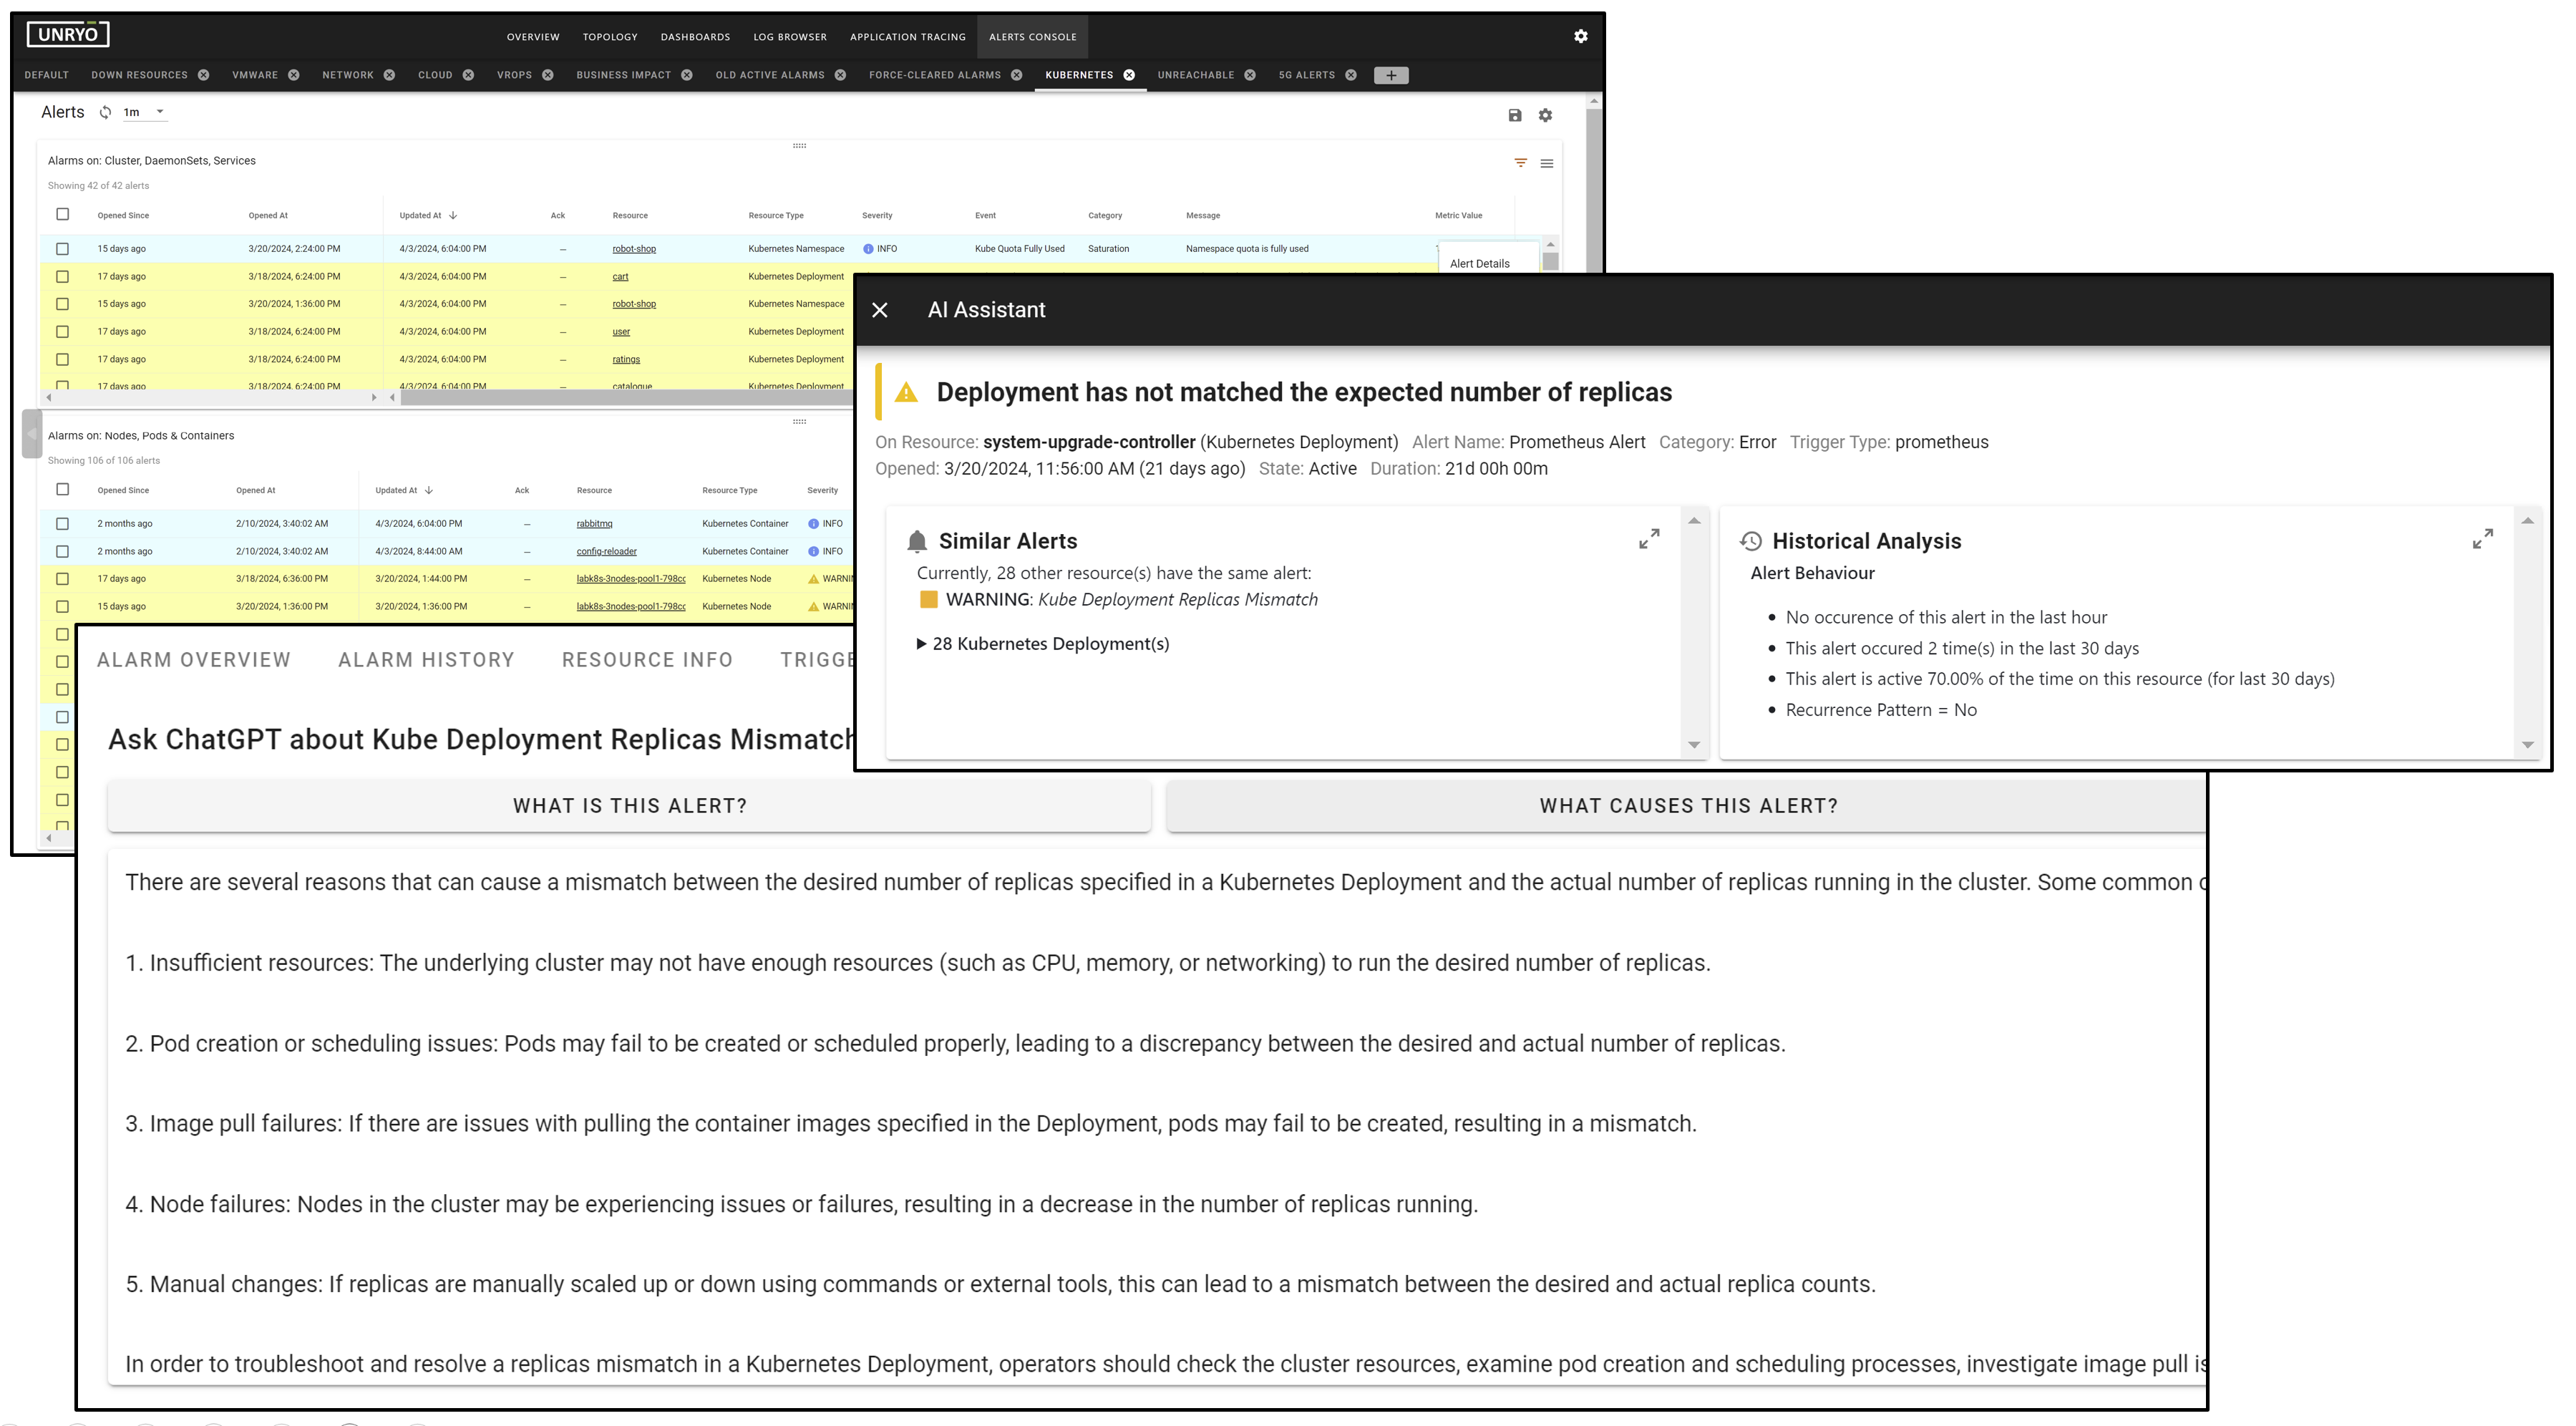The width and height of the screenshot is (2576, 1426).
Task: Open the Log Browser
Action: (790, 37)
